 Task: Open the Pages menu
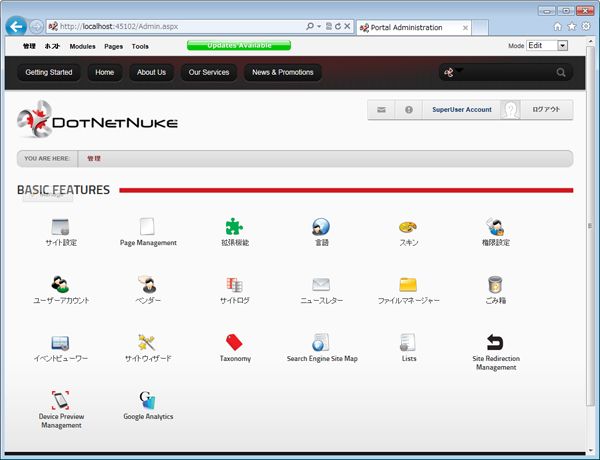click(114, 46)
